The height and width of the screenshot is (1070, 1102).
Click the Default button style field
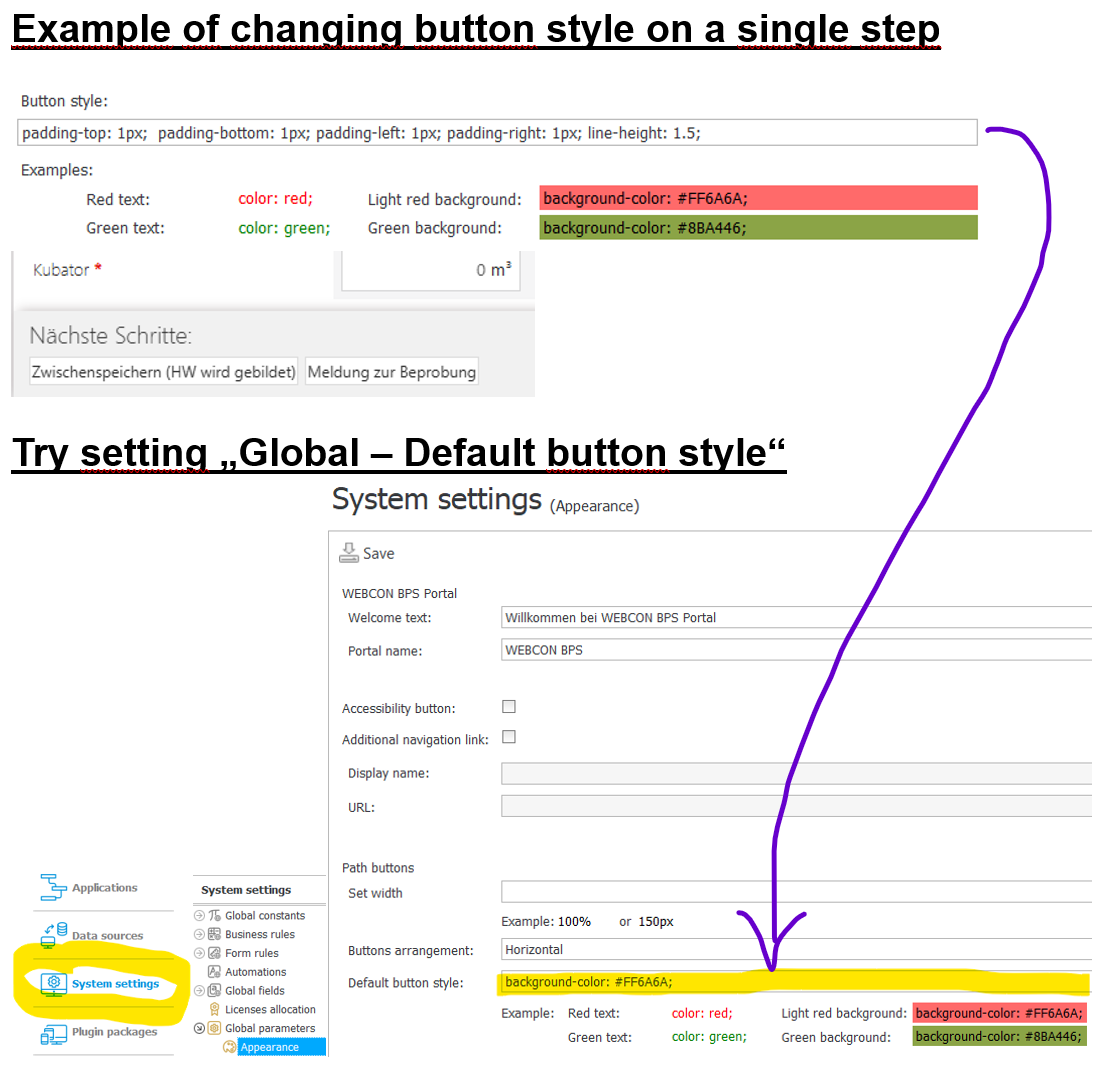point(796,983)
